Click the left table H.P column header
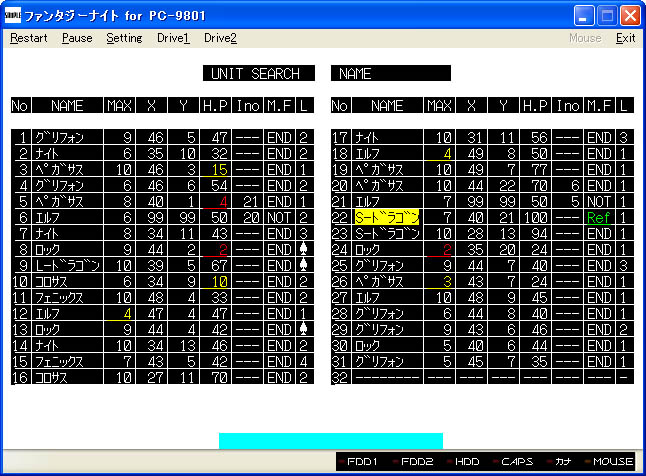Viewport: 646px width, 476px height. (215, 106)
